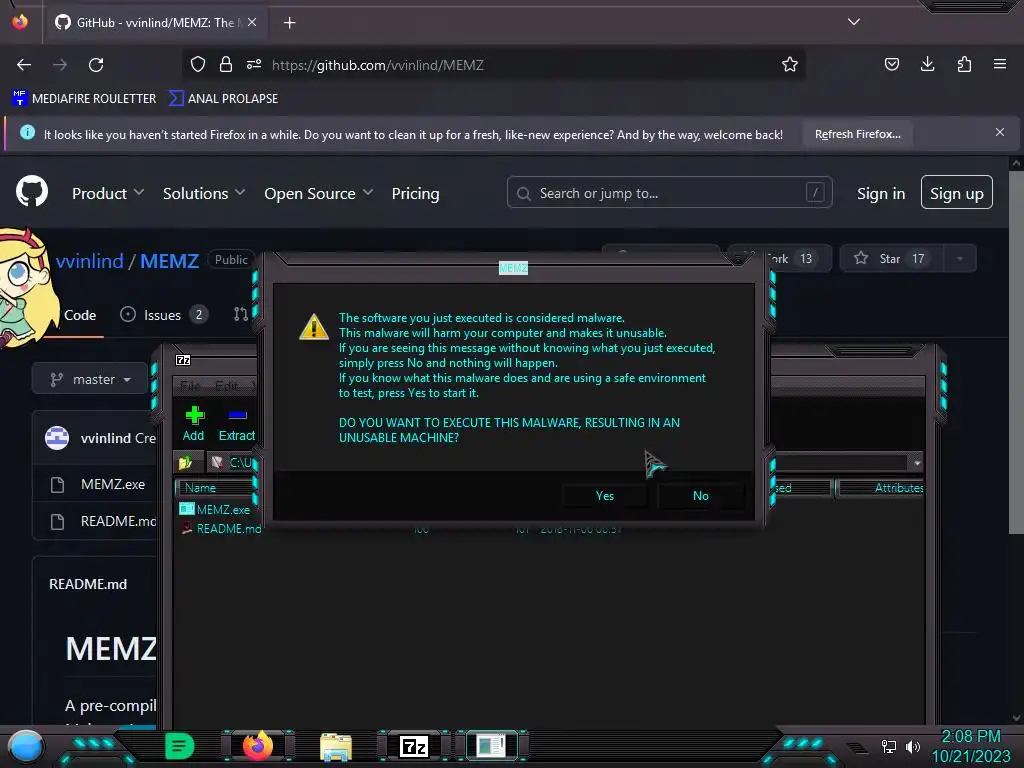
Task: Click the Start orb button
Action: [x=25, y=746]
